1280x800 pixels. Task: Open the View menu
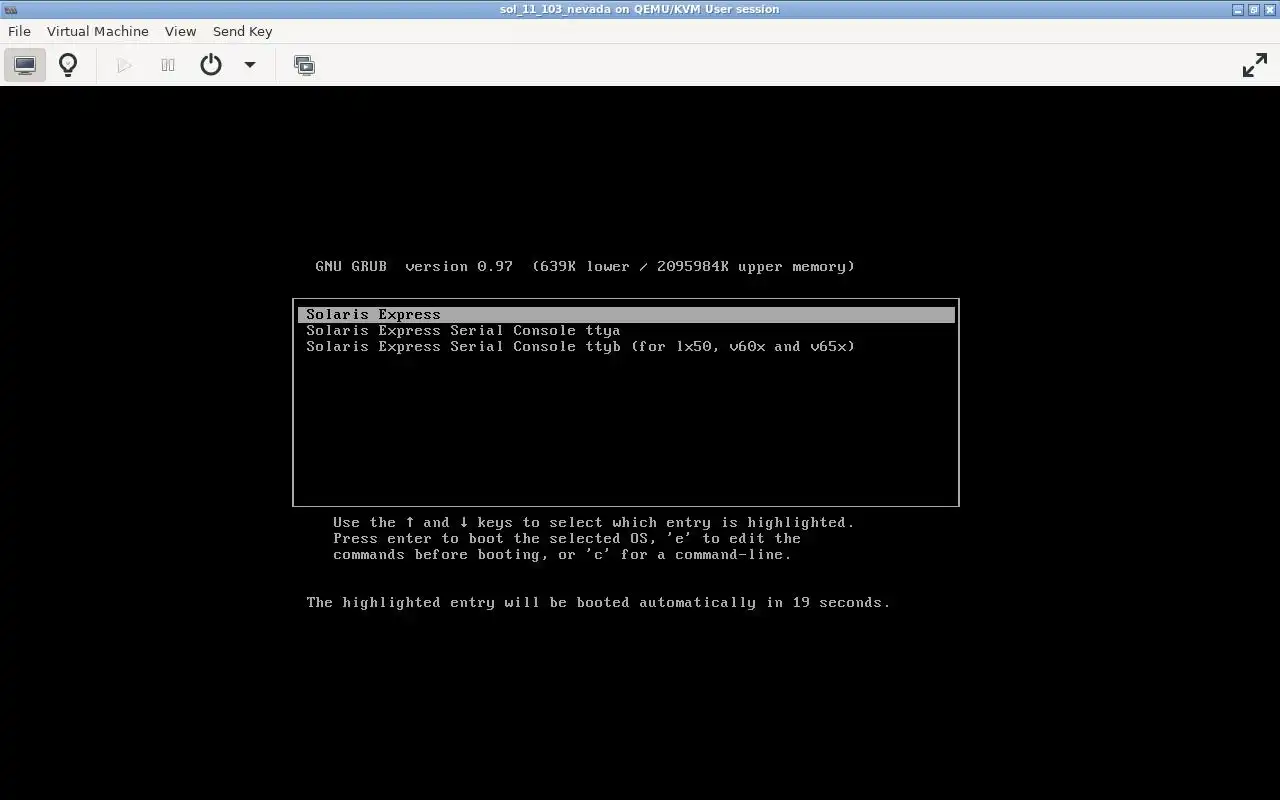pyautogui.click(x=180, y=31)
